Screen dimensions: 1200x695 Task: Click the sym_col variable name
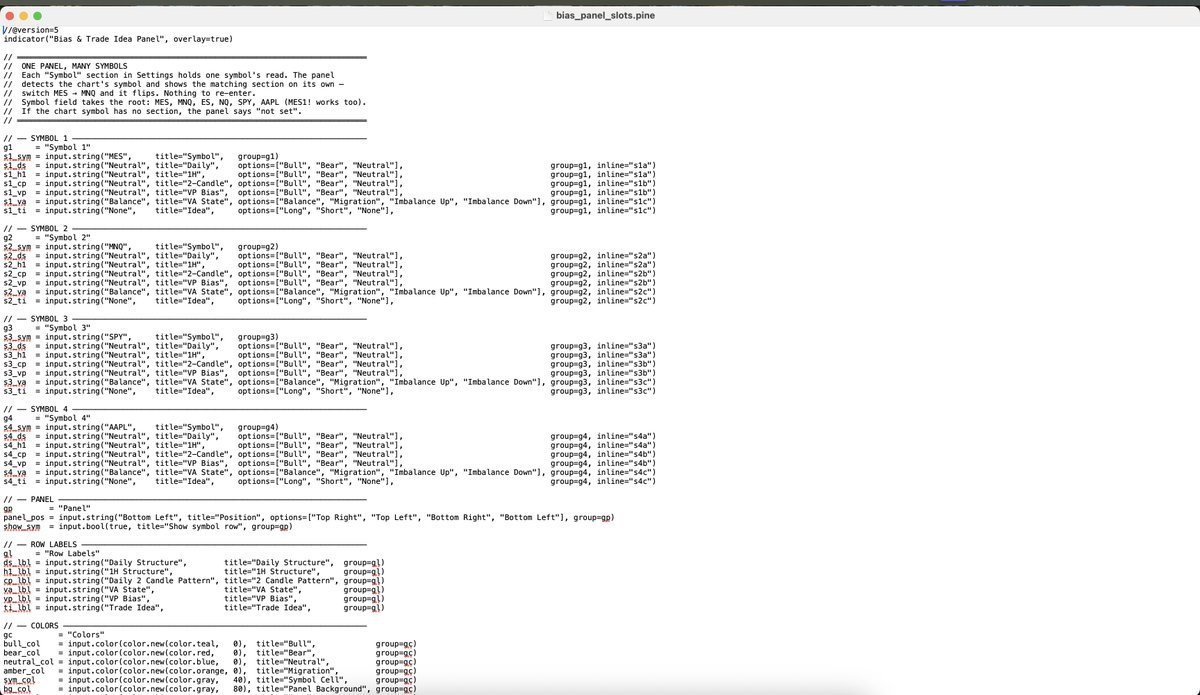click(20, 680)
